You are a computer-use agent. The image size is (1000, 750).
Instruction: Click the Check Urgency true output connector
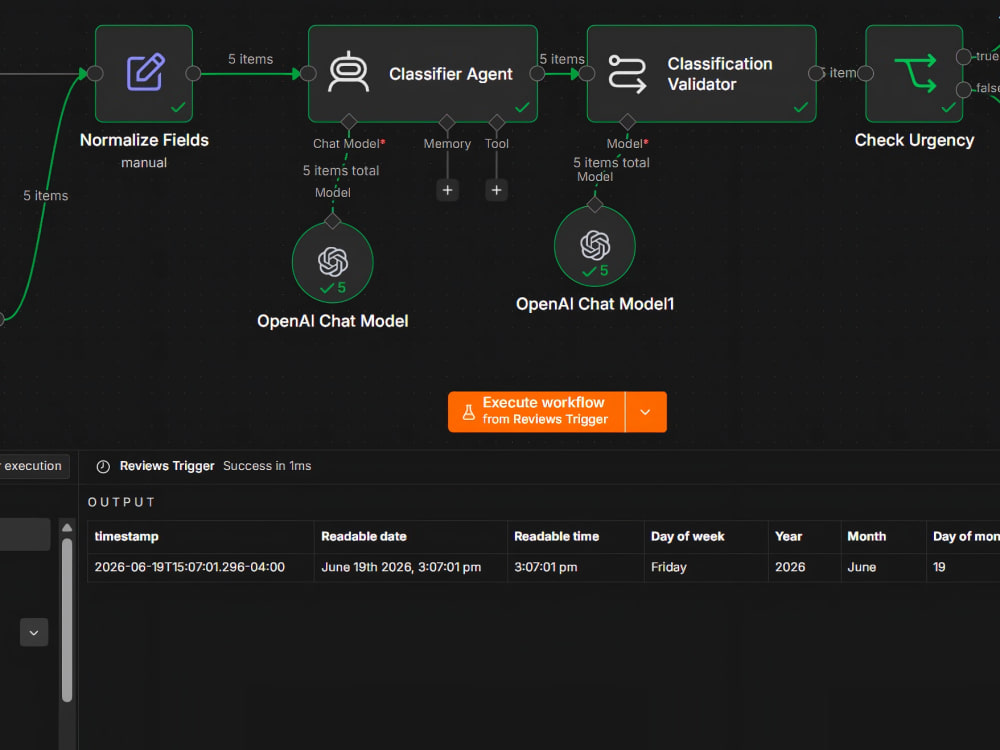click(964, 57)
